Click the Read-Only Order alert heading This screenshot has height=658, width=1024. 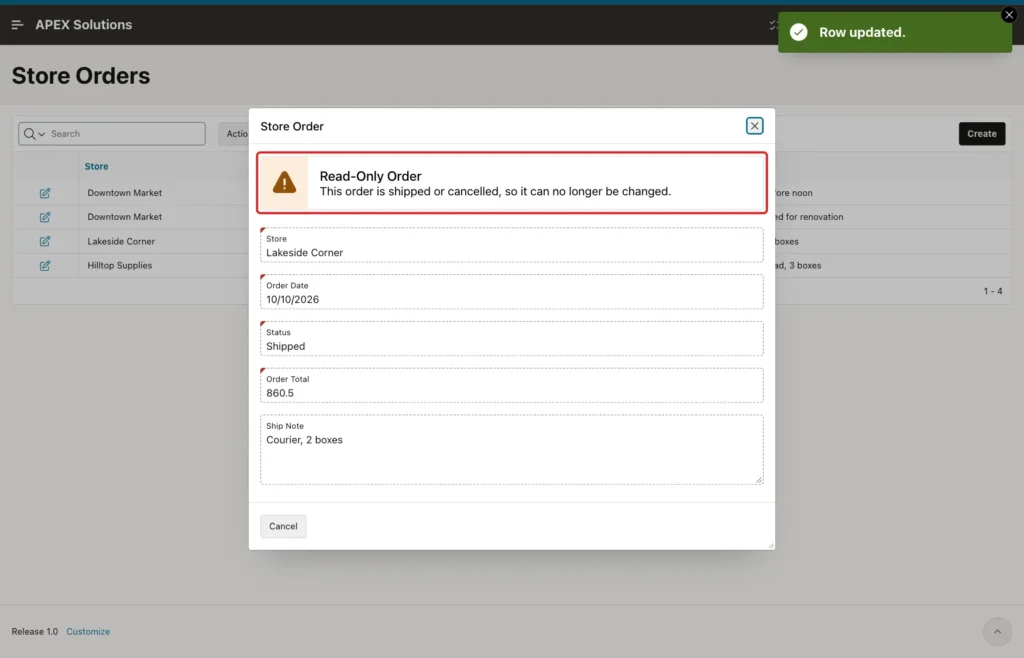(x=370, y=176)
